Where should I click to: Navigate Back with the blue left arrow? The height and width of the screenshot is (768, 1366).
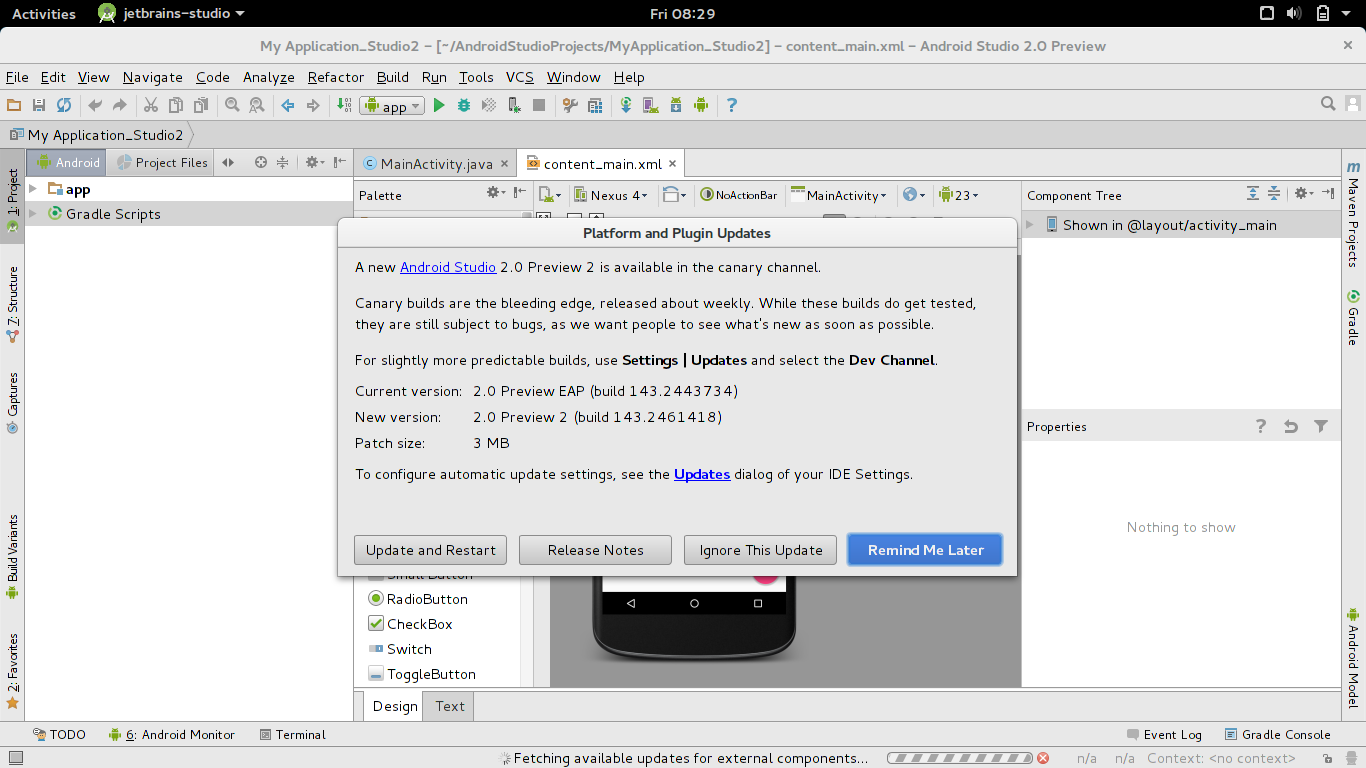tap(288, 105)
